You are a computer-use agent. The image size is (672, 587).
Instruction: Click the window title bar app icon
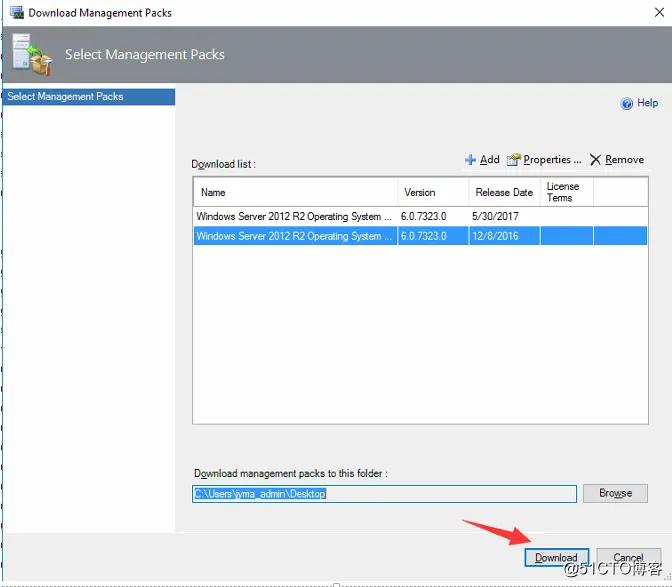click(x=17, y=13)
